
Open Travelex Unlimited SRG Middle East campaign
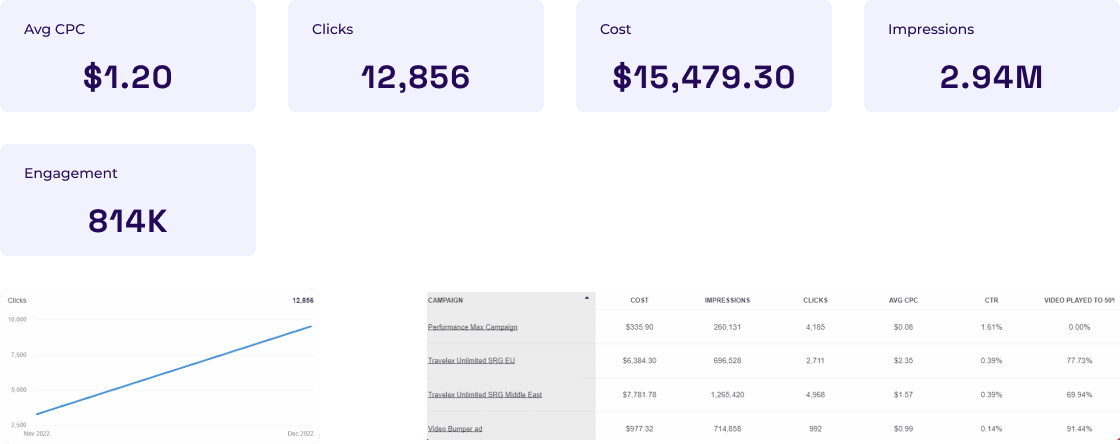point(485,395)
